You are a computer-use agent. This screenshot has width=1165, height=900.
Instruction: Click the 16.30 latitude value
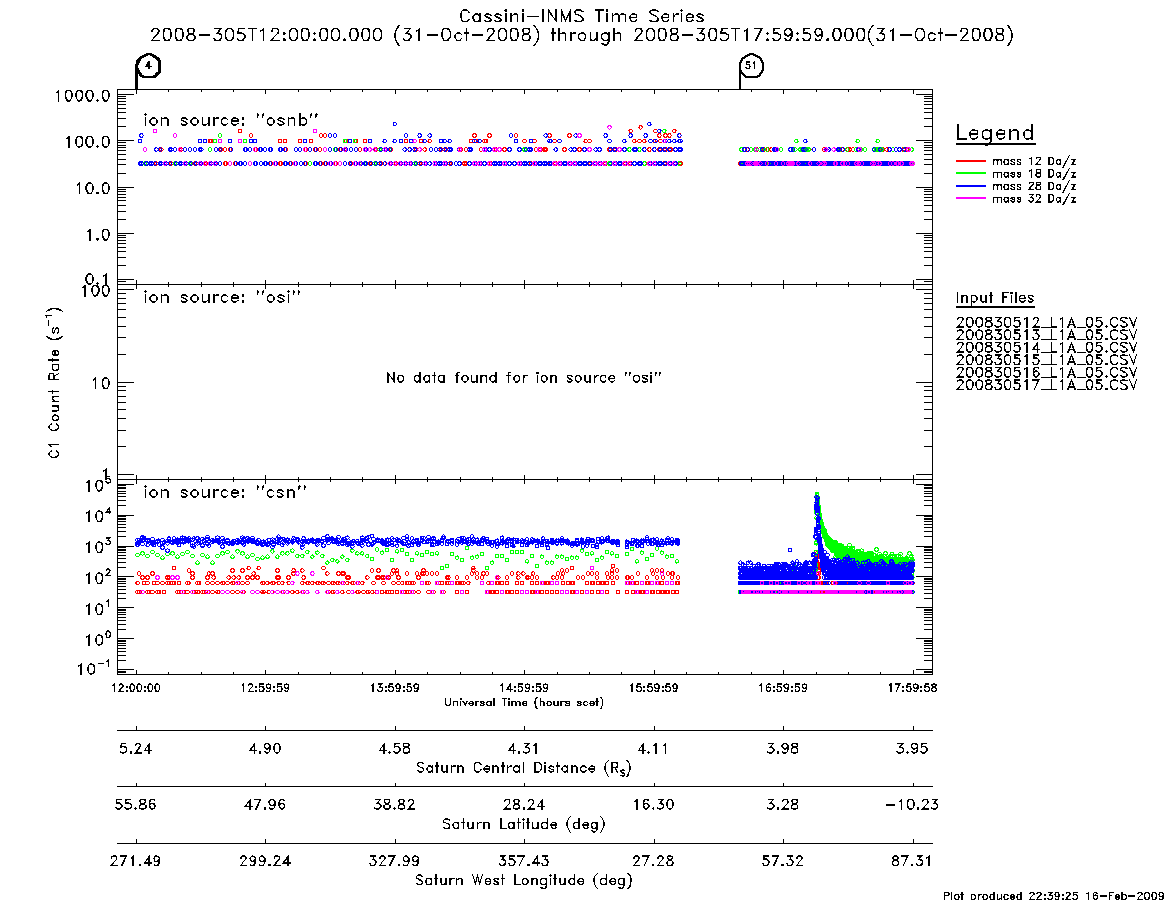[x=654, y=805]
